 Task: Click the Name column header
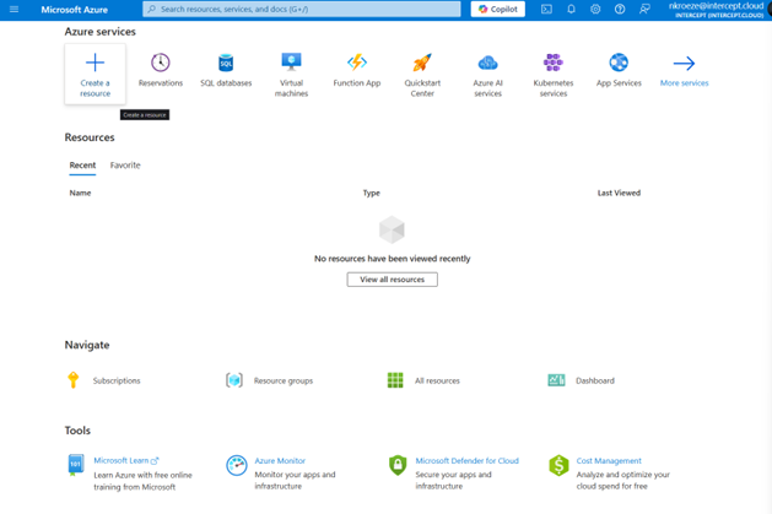click(x=80, y=193)
